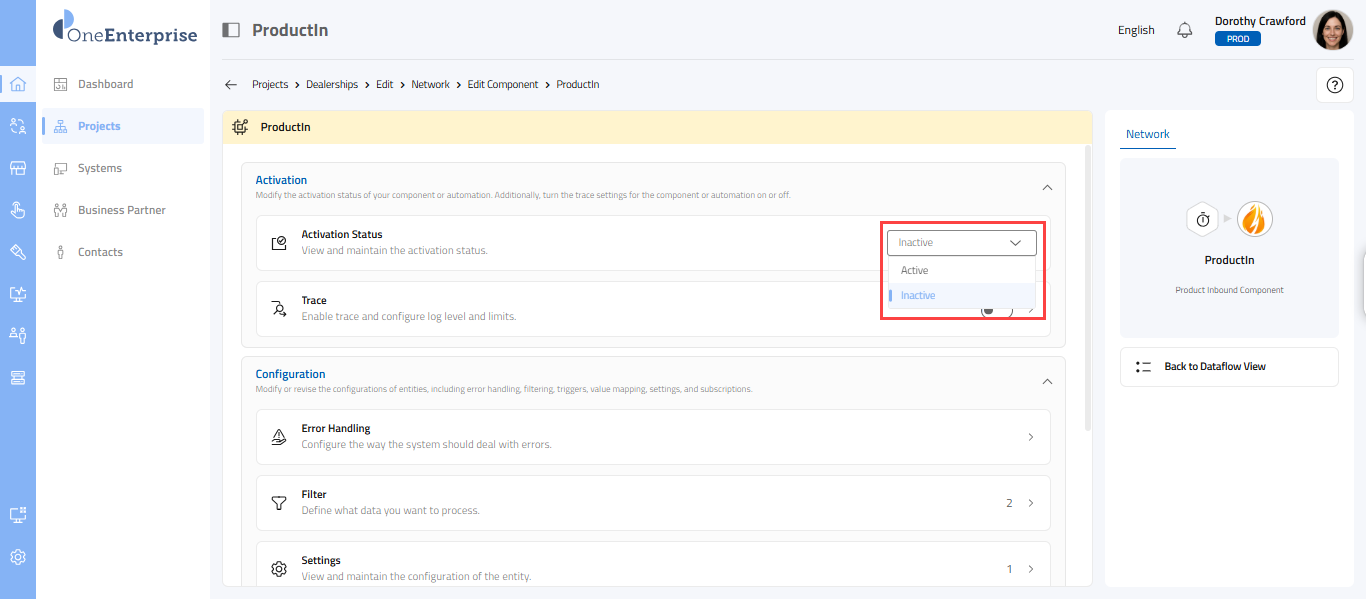The image size is (1366, 599).
Task: Click the home icon in left rail
Action: [x=17, y=84]
